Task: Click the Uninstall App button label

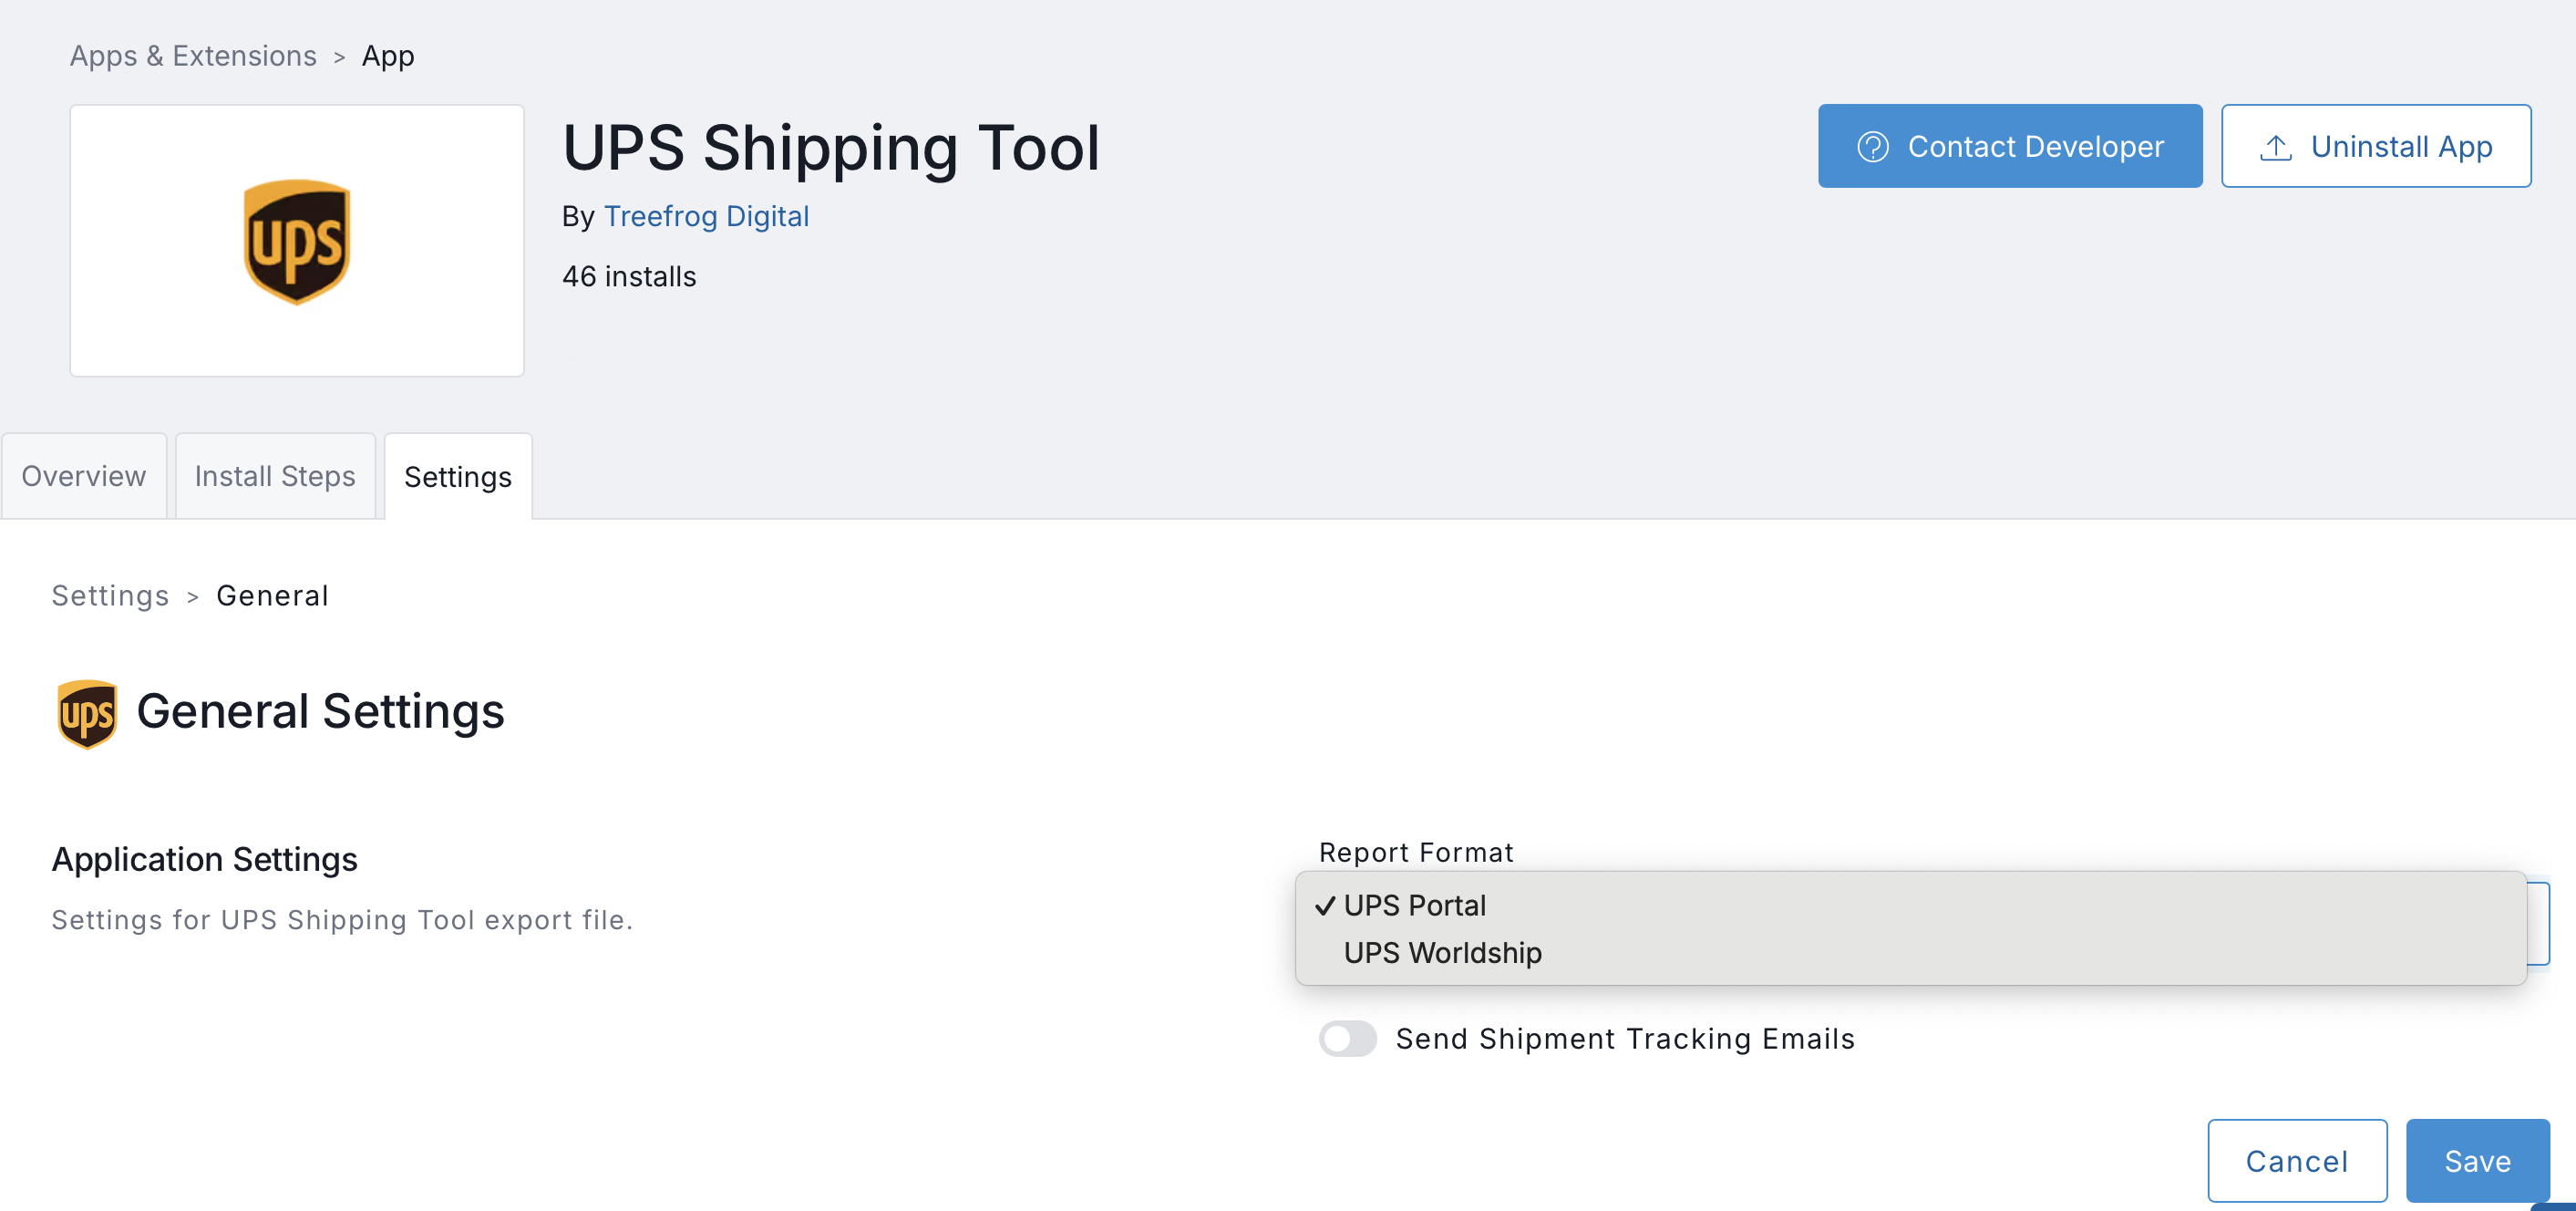Action: pos(2400,147)
